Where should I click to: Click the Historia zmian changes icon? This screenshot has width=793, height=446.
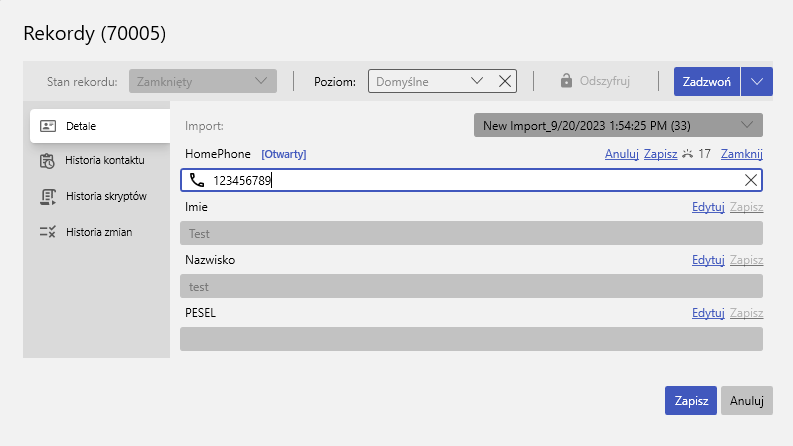pos(47,232)
